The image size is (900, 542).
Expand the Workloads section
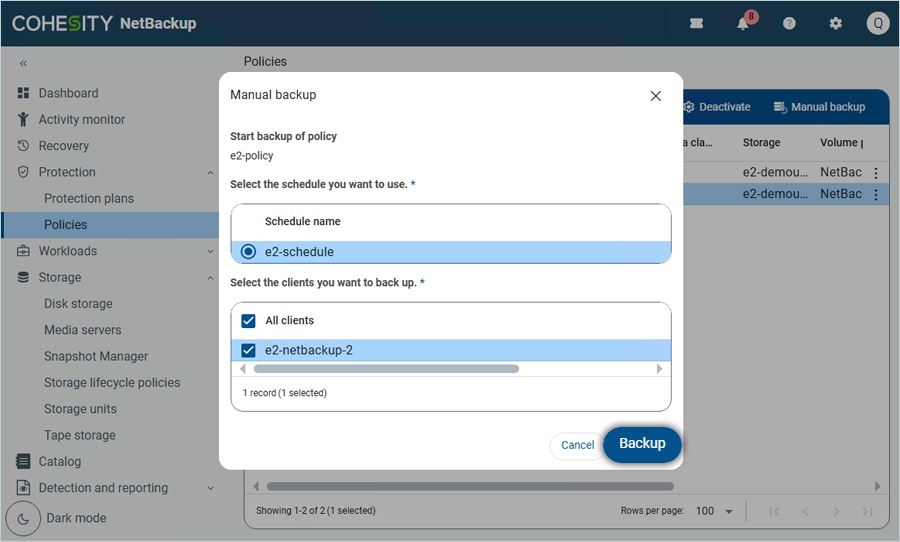click(x=210, y=251)
